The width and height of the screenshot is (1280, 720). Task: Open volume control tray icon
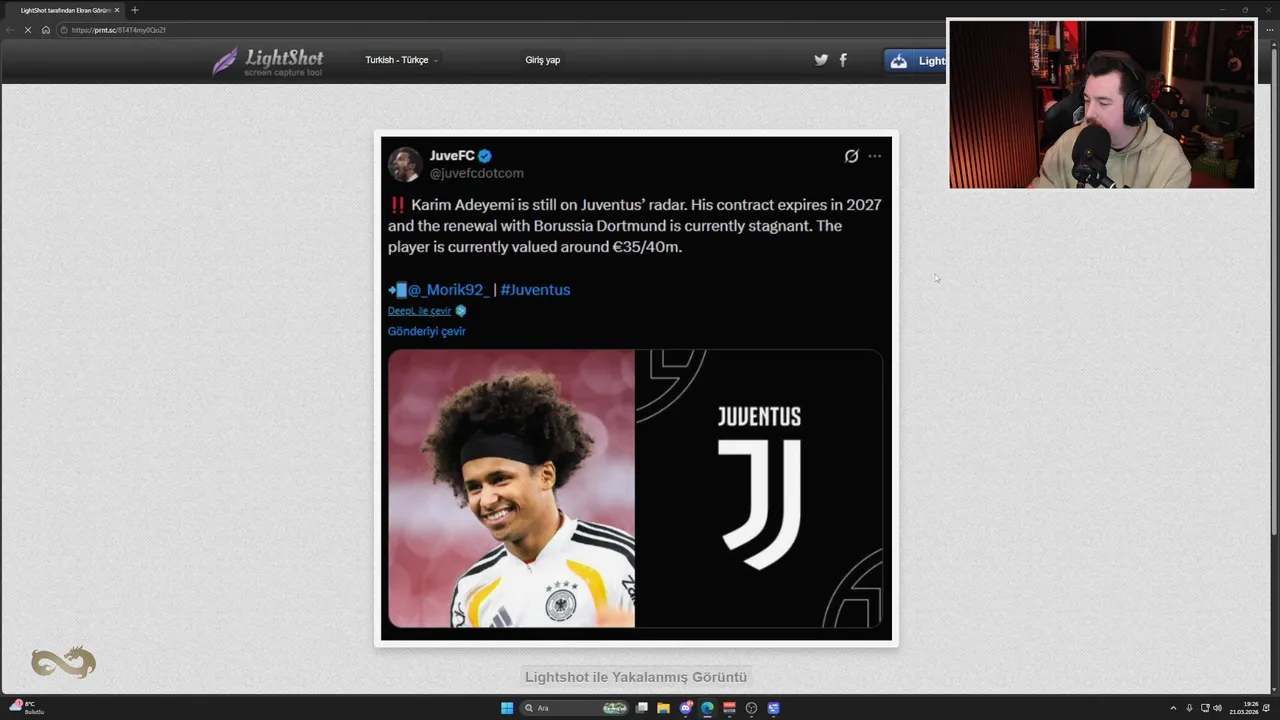pyautogui.click(x=1218, y=708)
